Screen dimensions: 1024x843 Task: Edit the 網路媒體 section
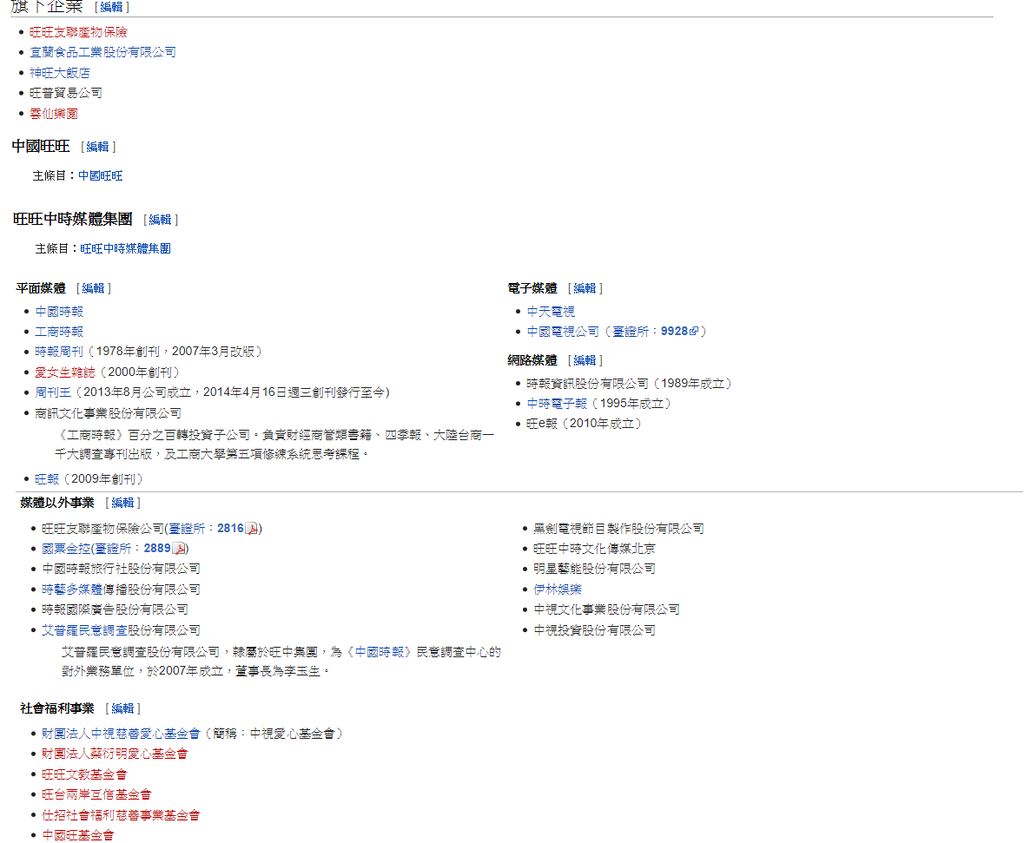585,360
